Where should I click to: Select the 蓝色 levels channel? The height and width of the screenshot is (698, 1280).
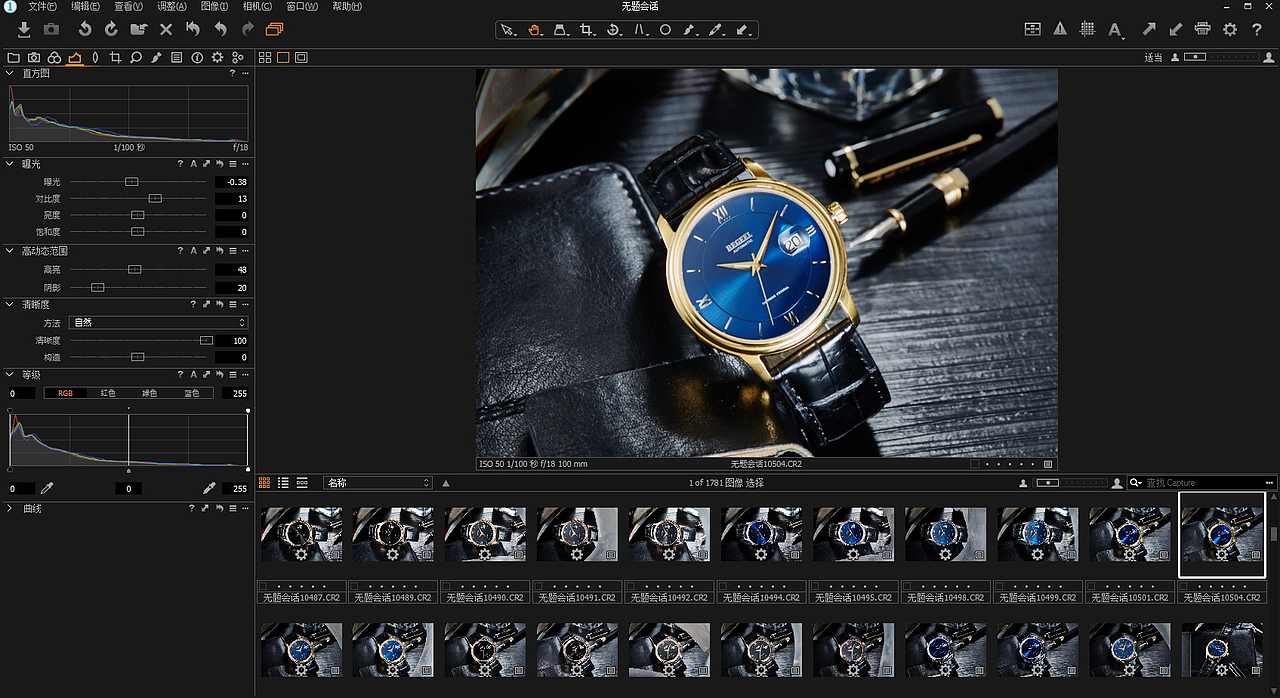coord(192,393)
